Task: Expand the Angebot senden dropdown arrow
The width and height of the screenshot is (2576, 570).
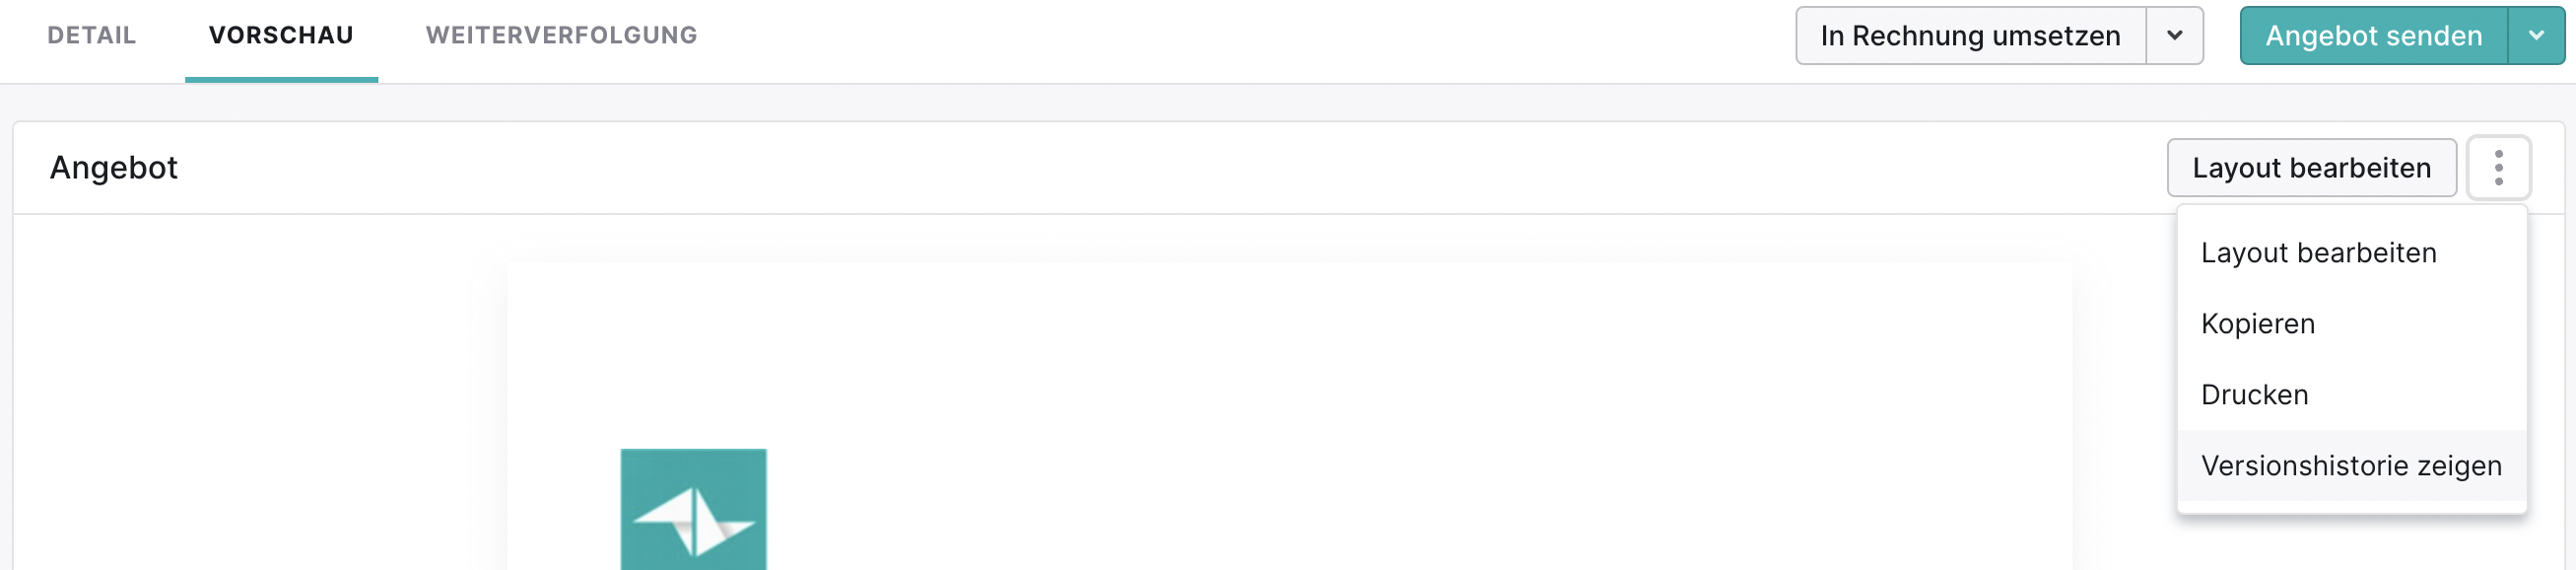Action: (2536, 36)
